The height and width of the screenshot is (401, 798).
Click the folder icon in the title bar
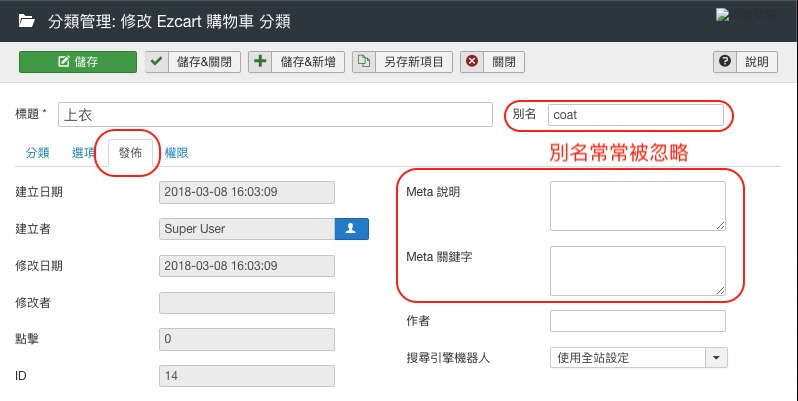tap(28, 18)
